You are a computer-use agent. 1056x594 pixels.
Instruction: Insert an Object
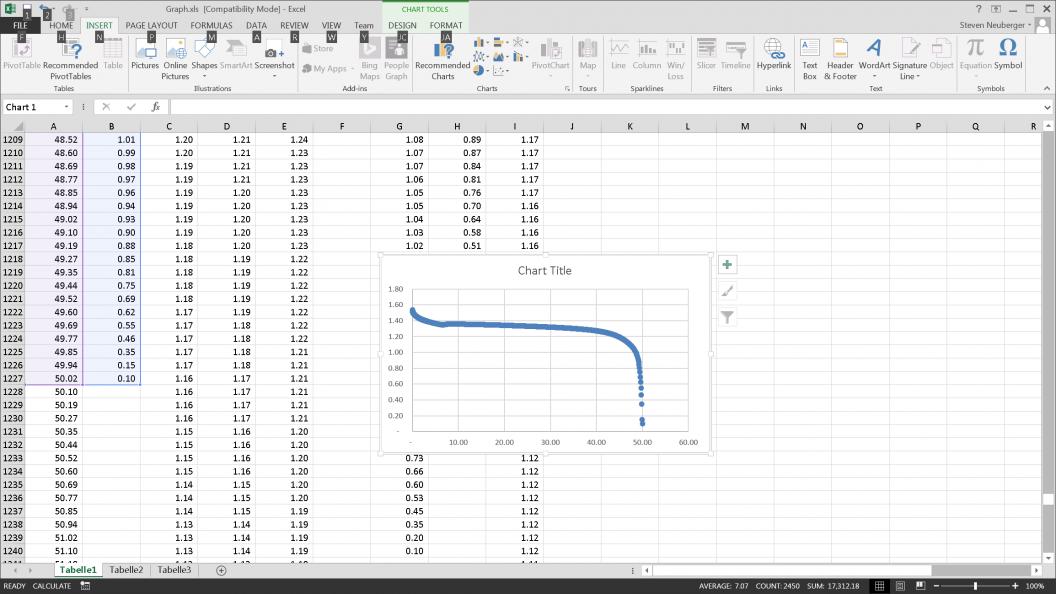pyautogui.click(x=942, y=55)
